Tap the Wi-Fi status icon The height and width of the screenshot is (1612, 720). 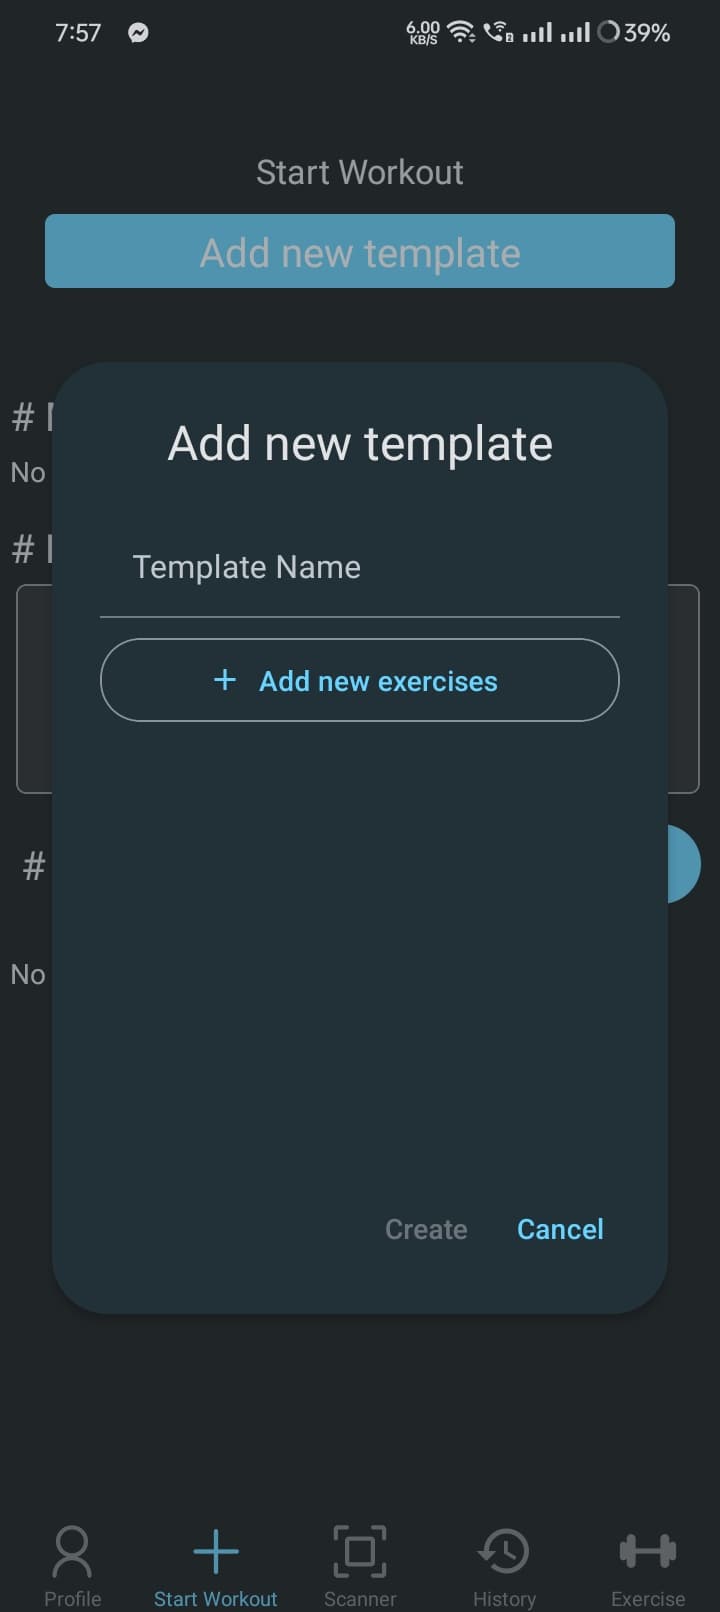click(459, 30)
